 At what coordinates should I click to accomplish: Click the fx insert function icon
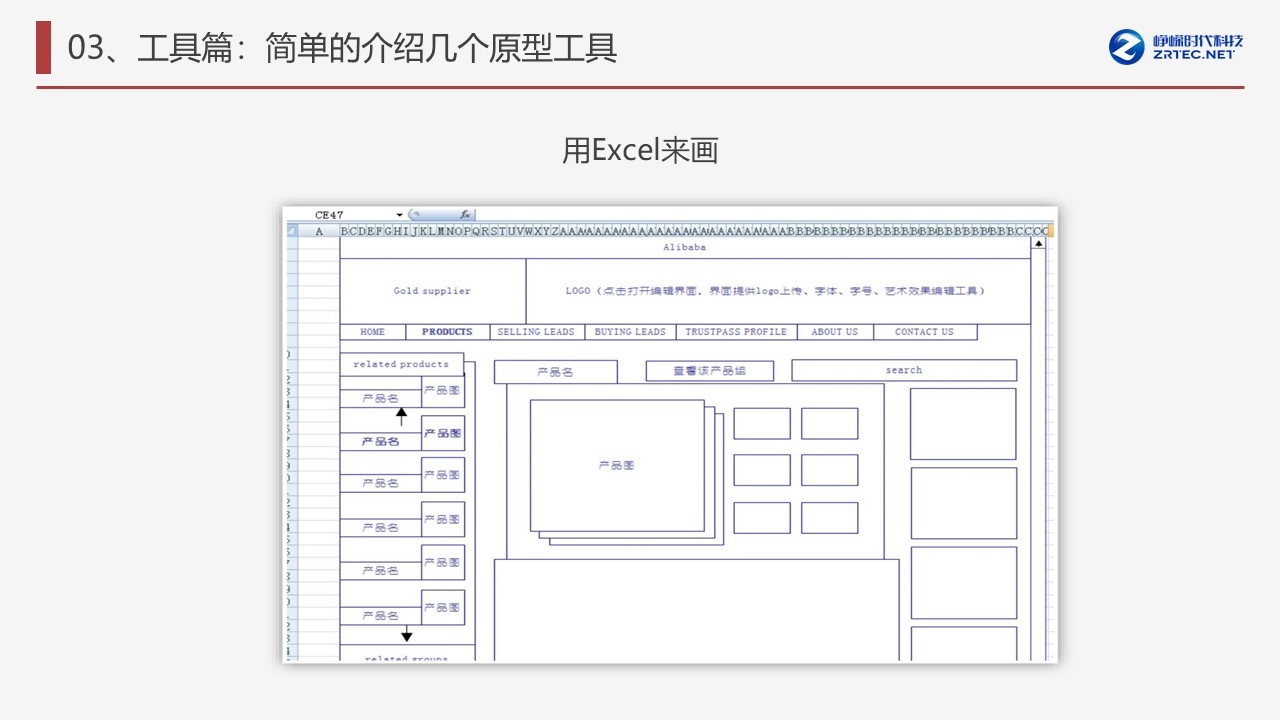pos(465,215)
